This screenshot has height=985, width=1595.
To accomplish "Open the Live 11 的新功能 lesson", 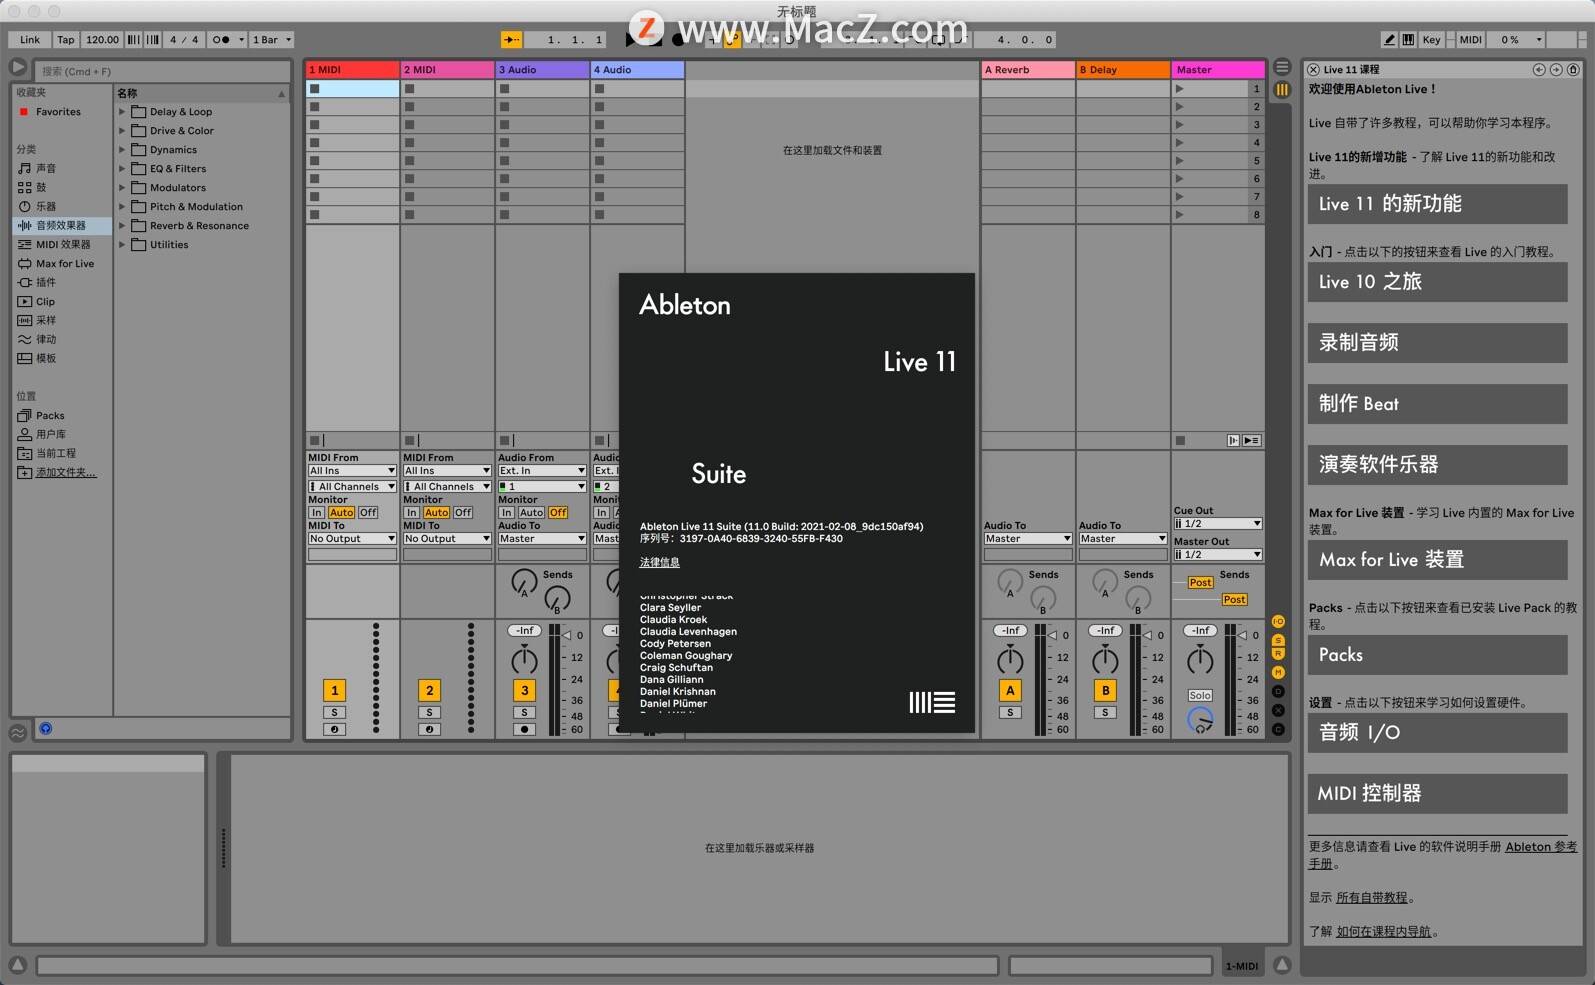I will point(1437,204).
